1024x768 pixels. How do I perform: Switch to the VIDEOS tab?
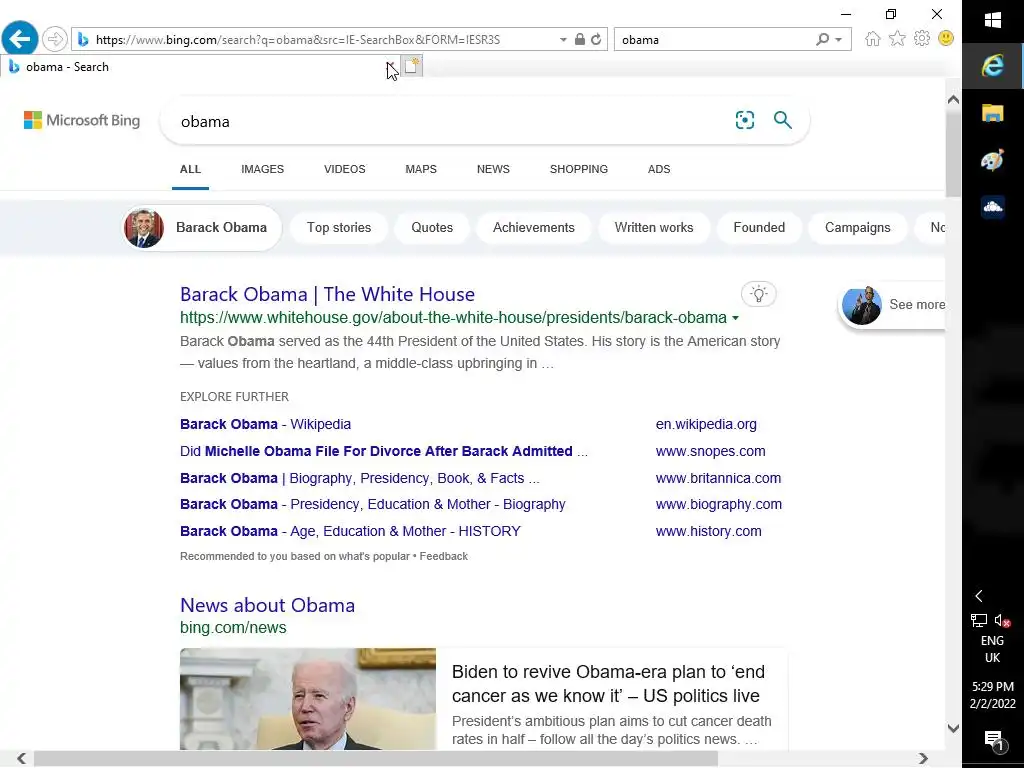345,169
